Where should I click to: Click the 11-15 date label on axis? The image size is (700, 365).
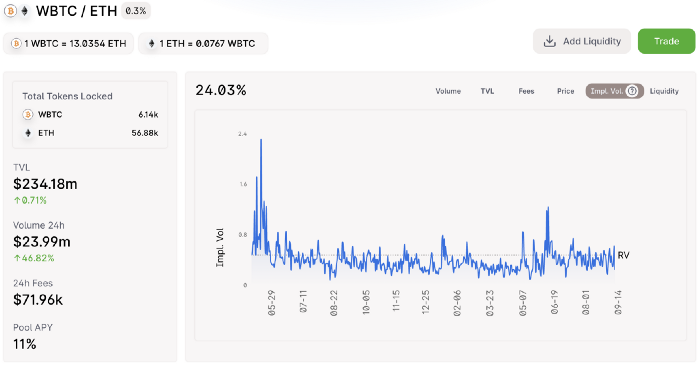pyautogui.click(x=396, y=301)
